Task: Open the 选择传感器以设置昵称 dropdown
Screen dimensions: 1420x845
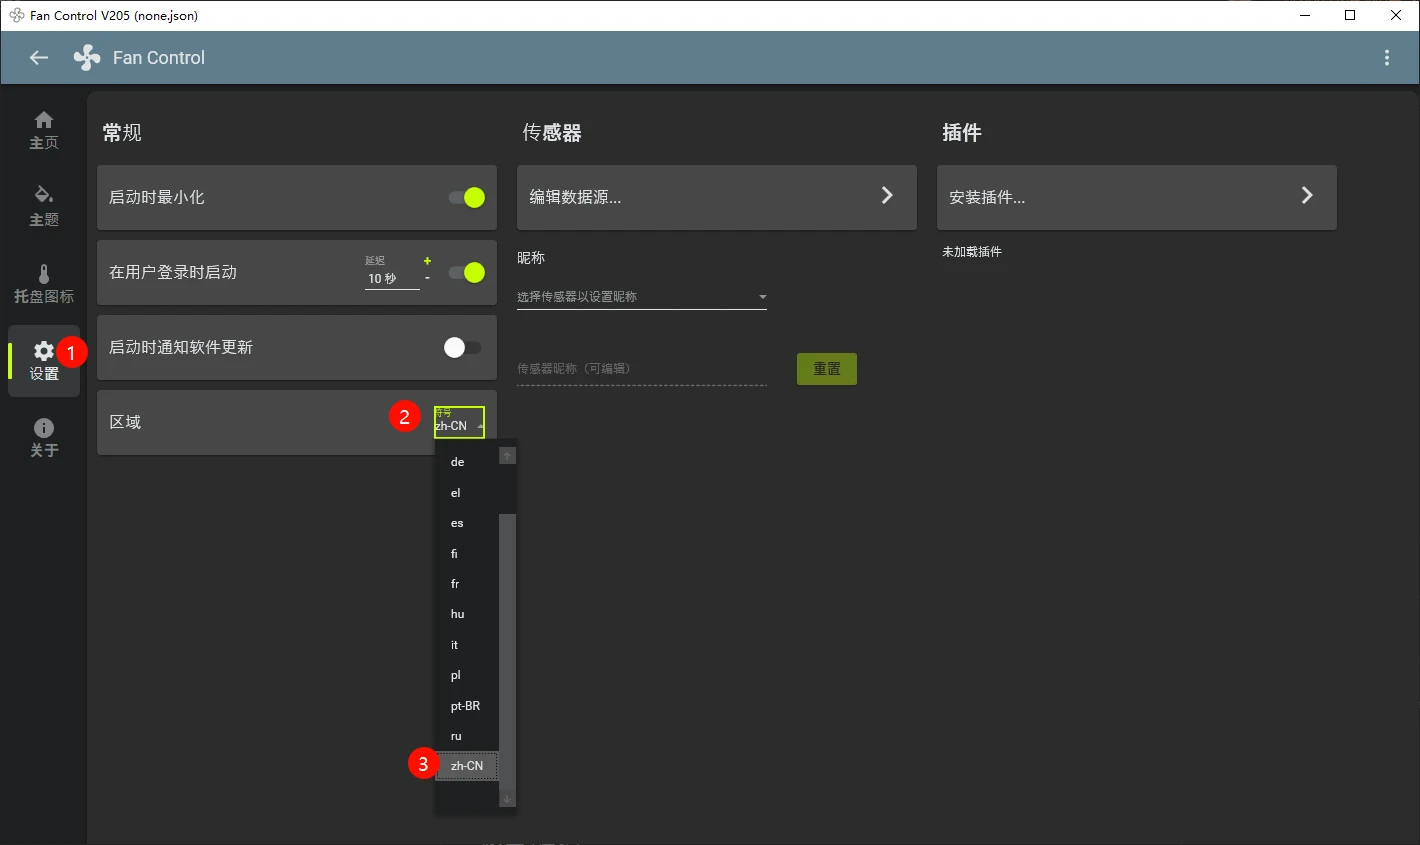Action: coord(642,297)
